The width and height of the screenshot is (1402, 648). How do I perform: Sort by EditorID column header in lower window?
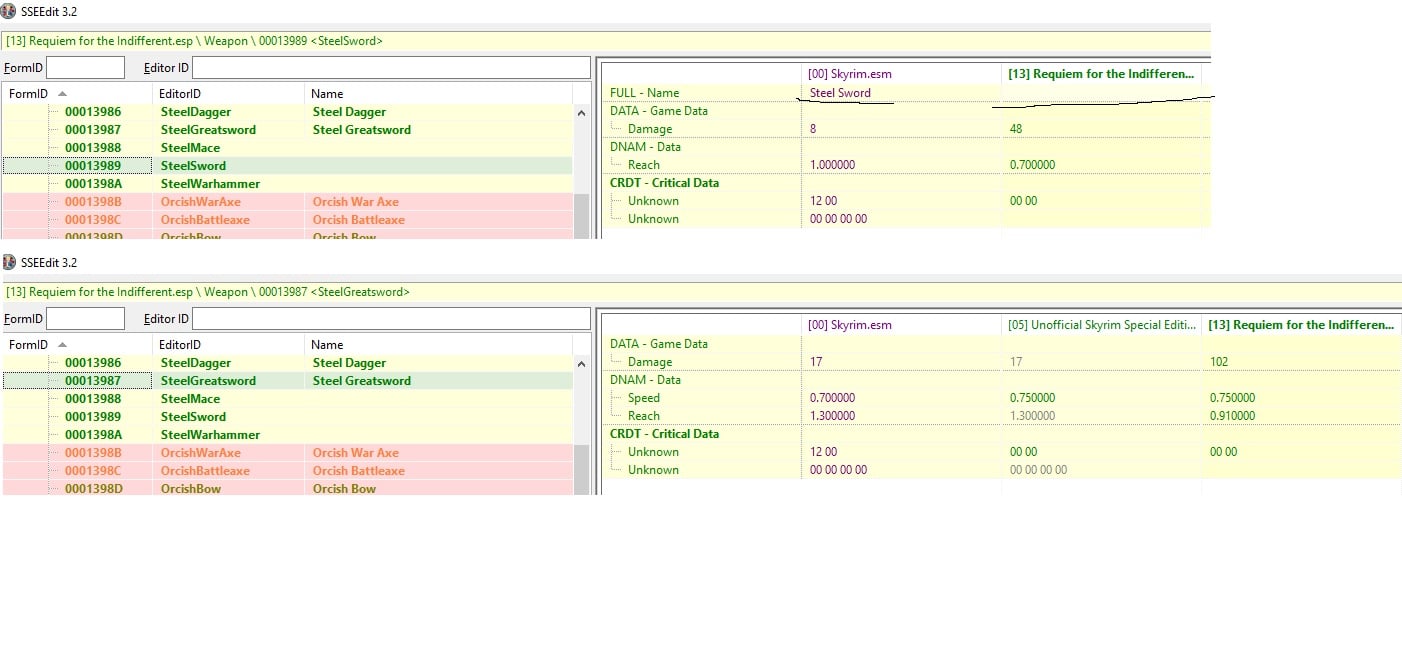click(x=229, y=344)
